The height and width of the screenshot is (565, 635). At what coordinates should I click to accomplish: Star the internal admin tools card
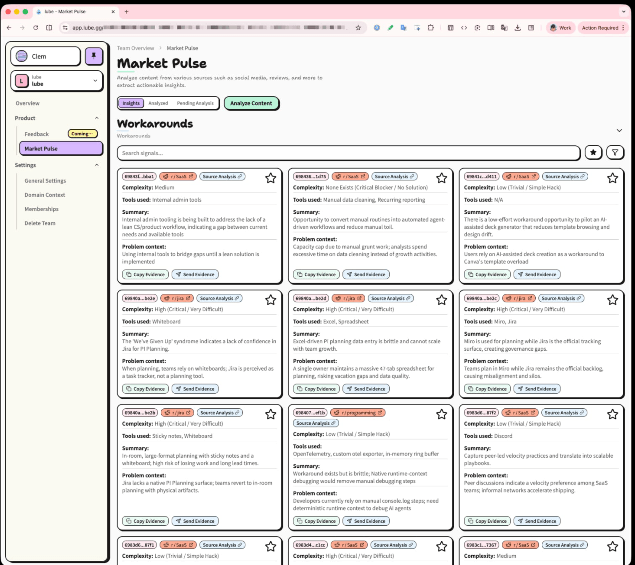point(270,178)
